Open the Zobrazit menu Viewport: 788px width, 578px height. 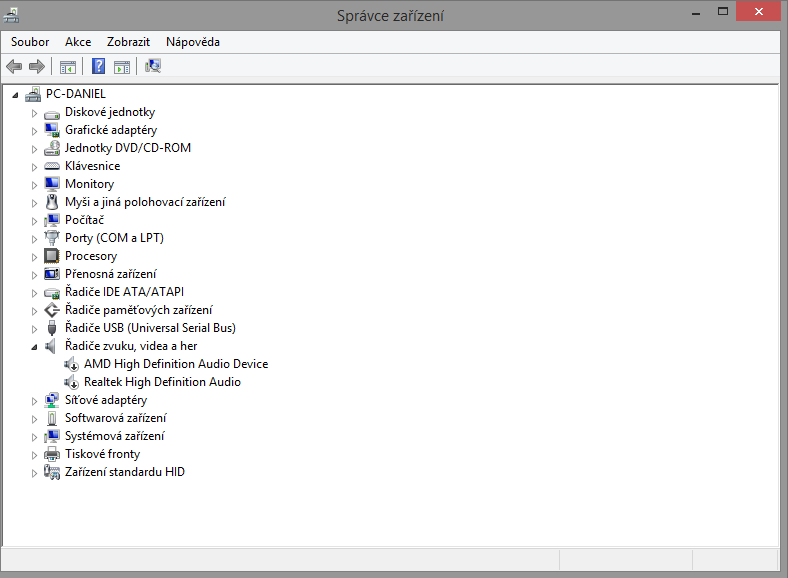[128, 42]
